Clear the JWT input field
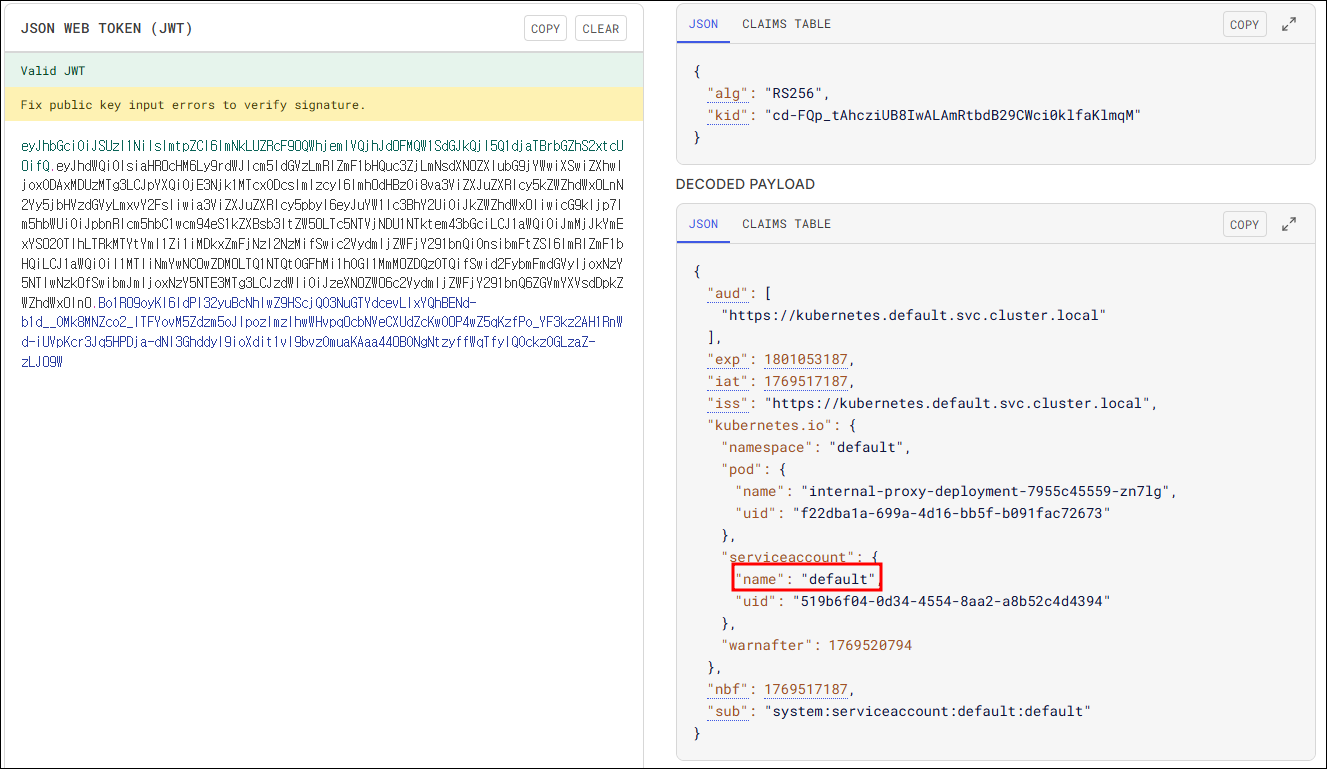 pos(600,29)
